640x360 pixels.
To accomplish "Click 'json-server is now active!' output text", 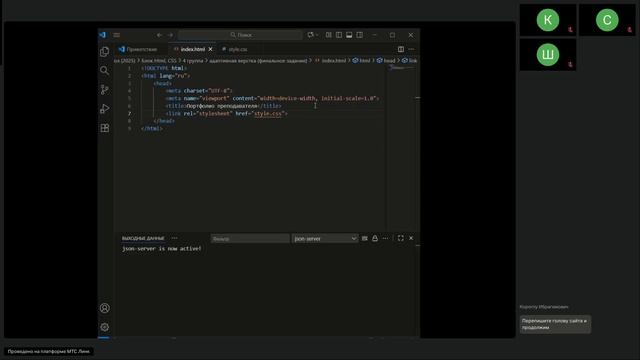I will (162, 249).
